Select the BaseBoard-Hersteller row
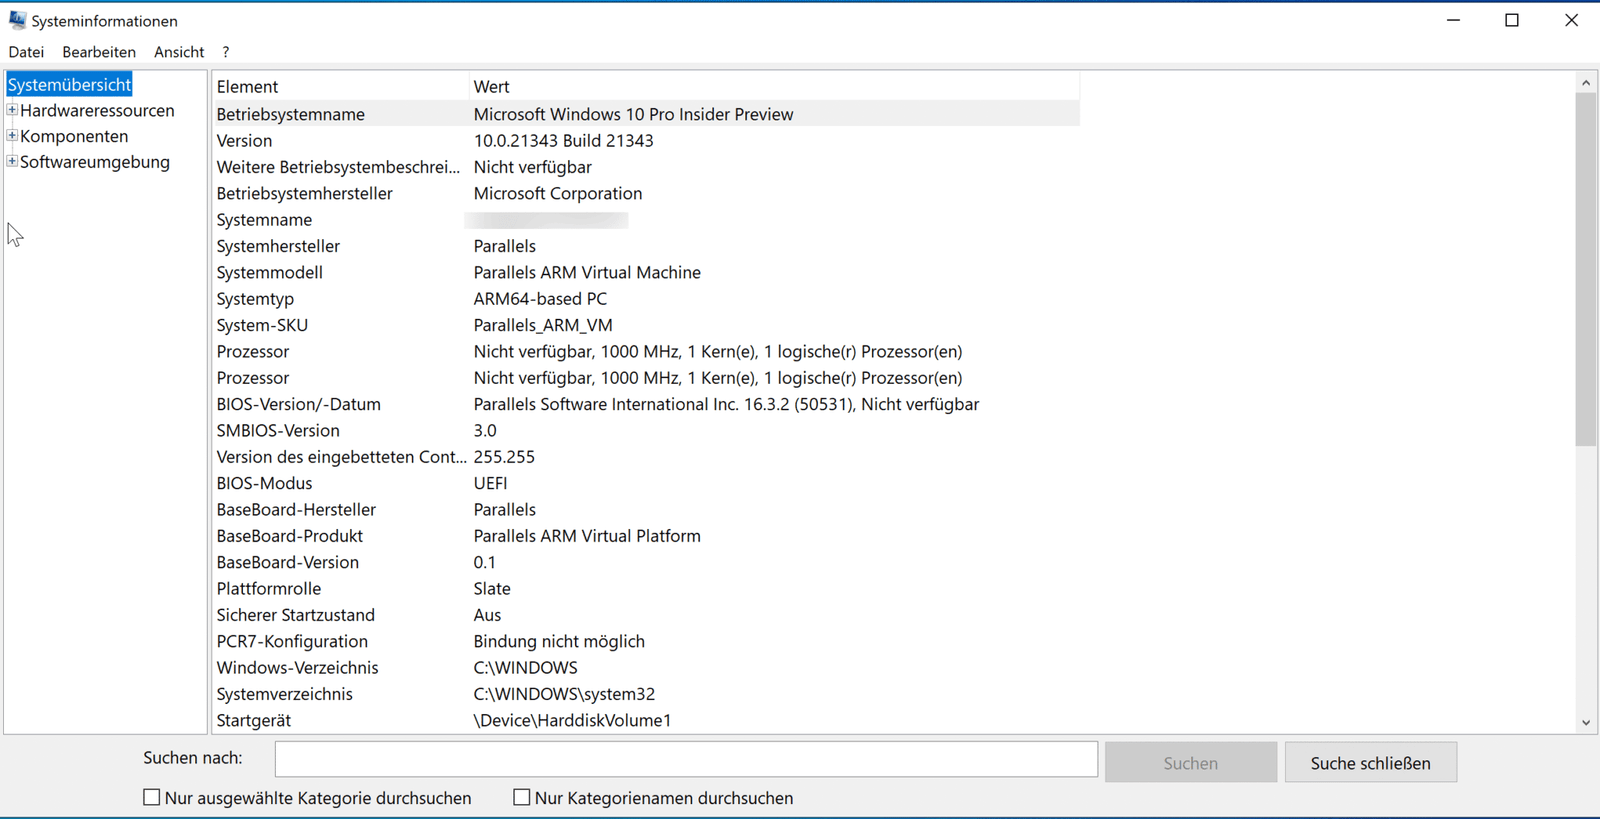Screen dimensions: 1600x819 click(x=646, y=509)
